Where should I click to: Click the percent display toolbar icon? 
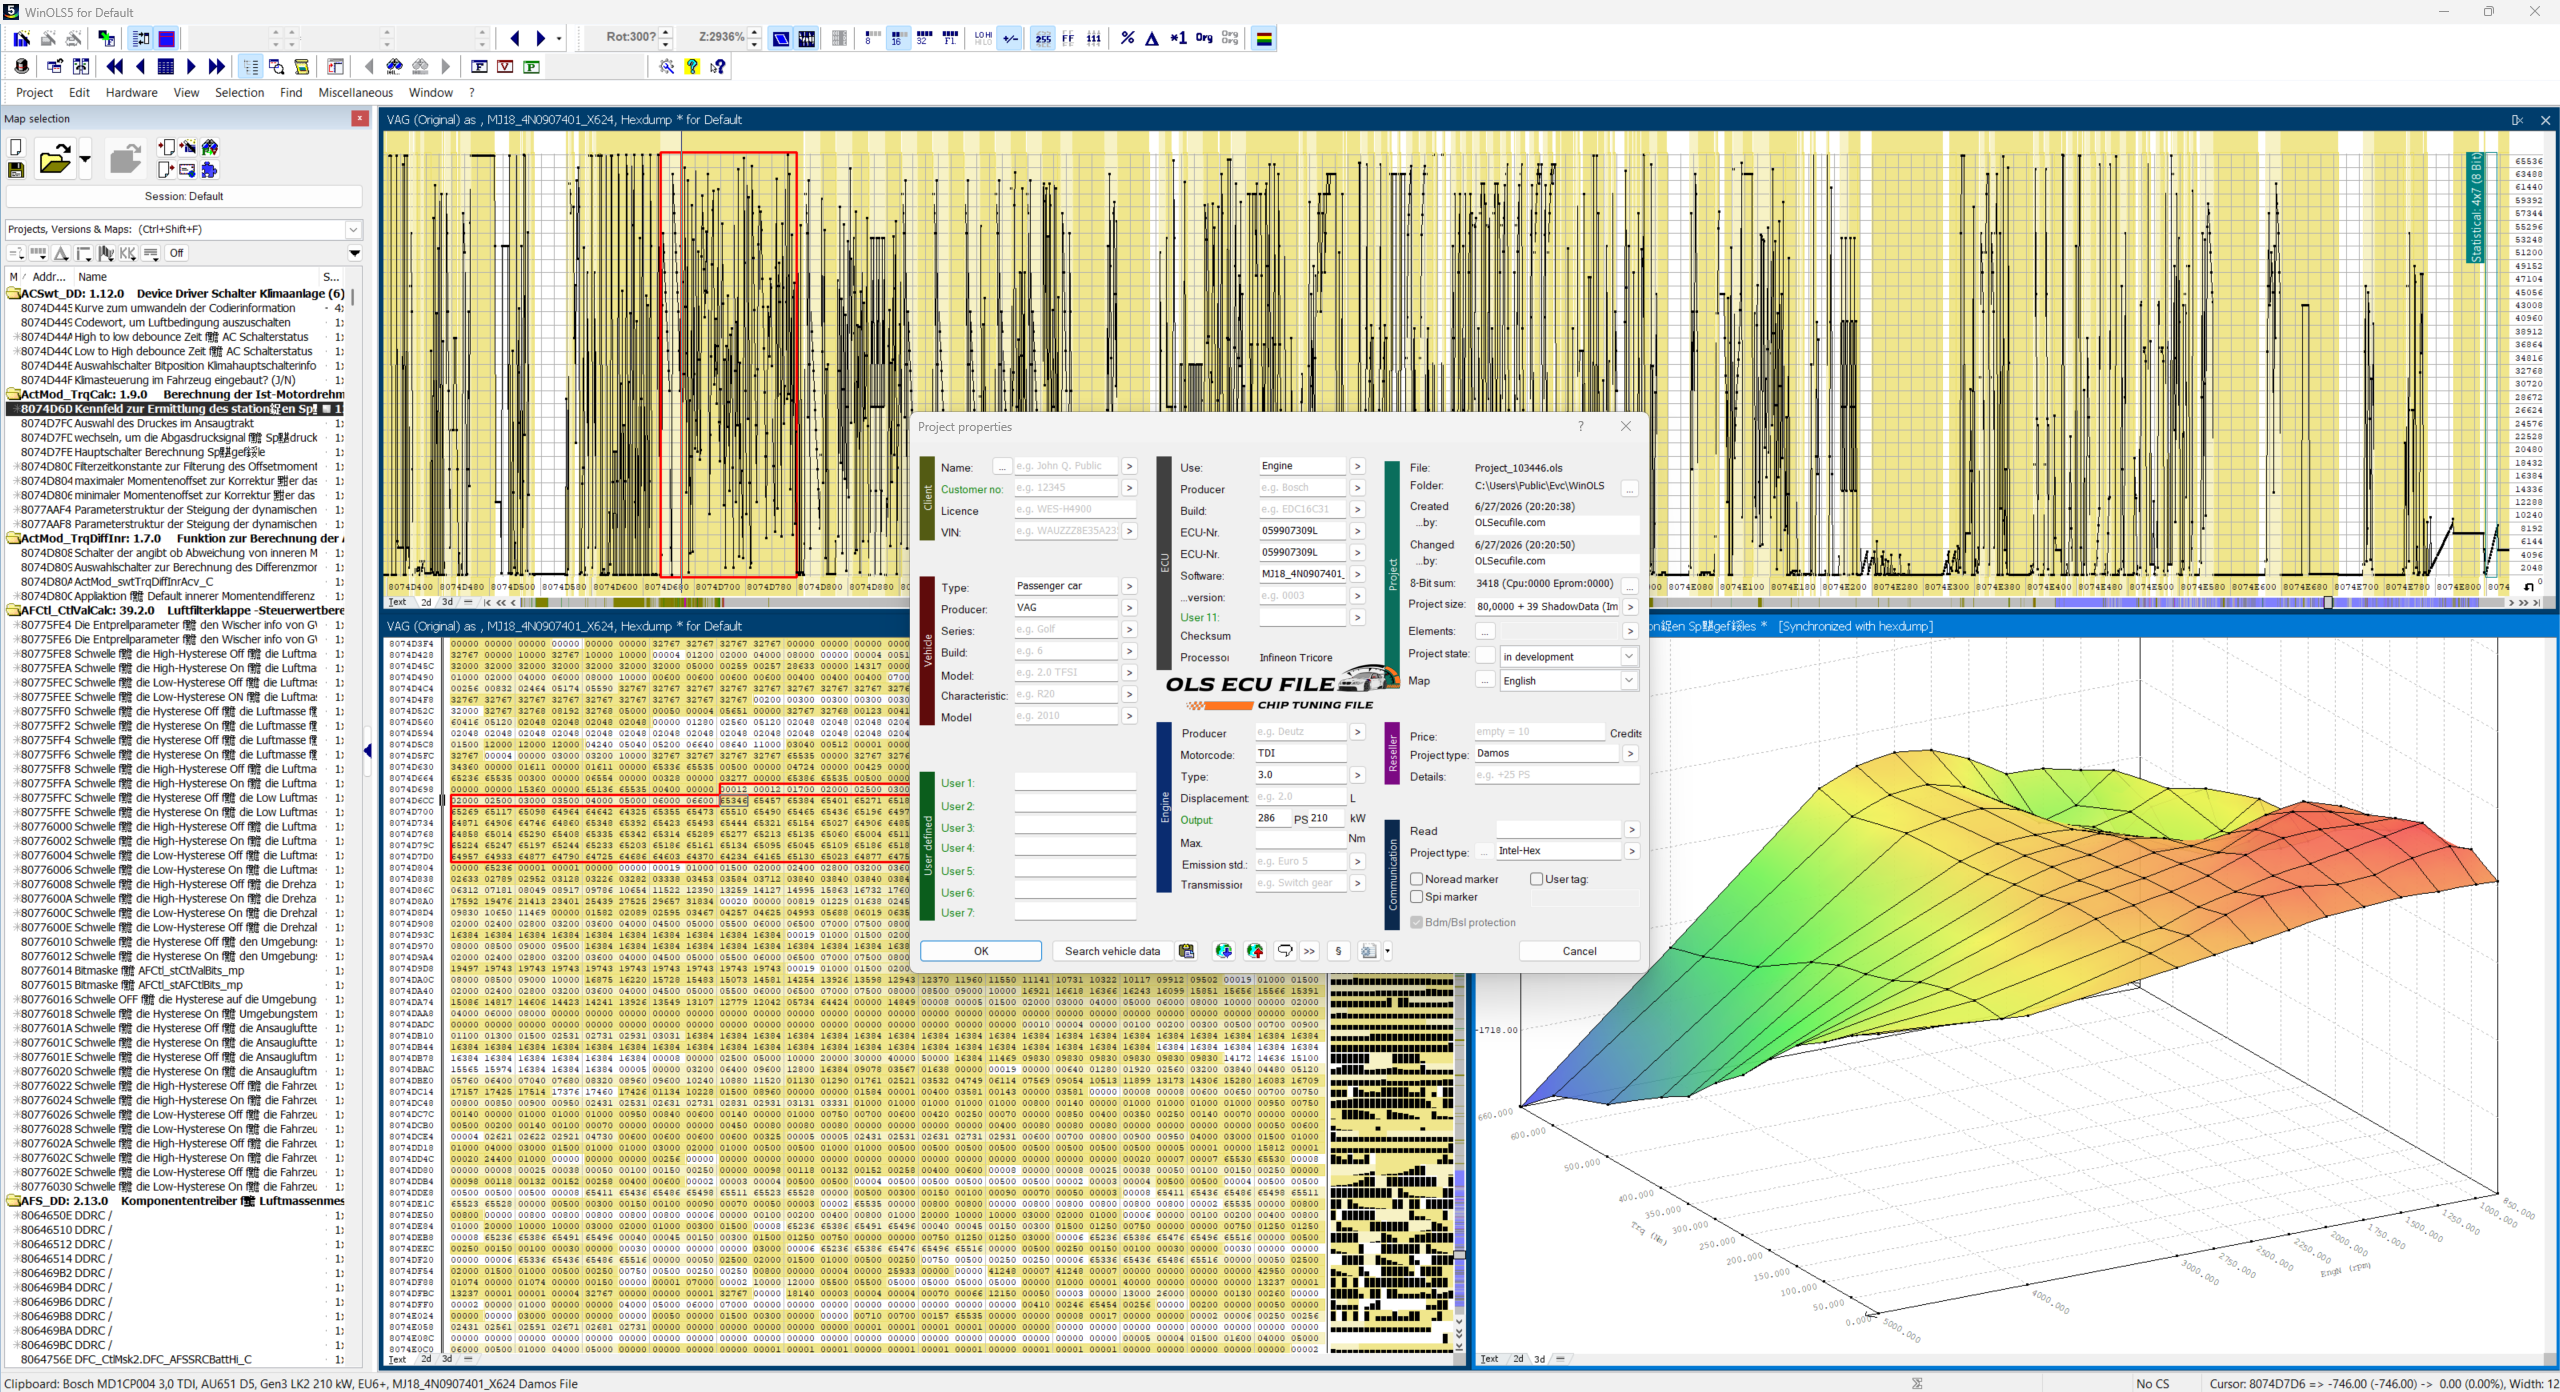(1127, 38)
